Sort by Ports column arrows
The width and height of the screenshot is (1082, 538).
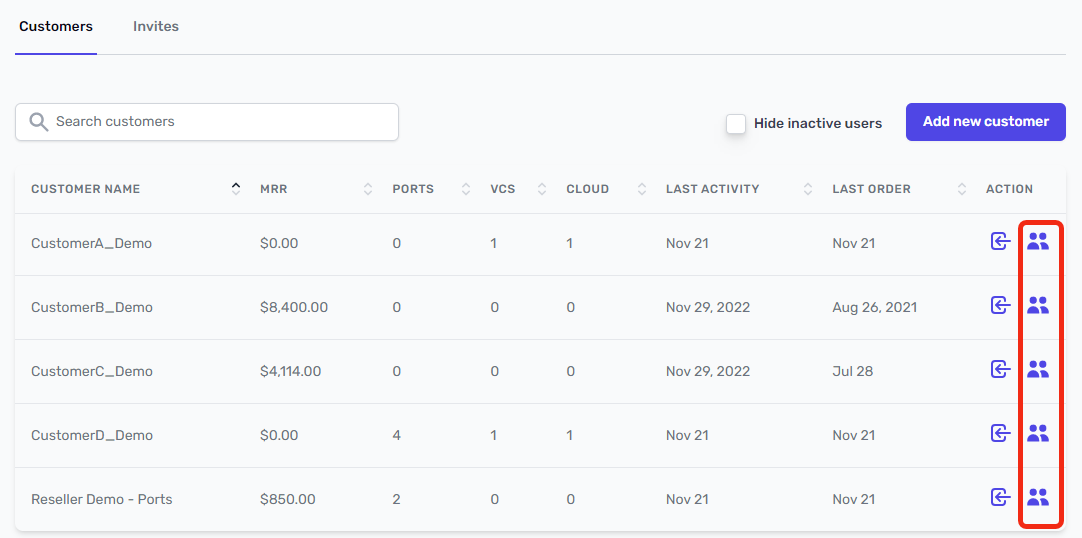point(466,189)
